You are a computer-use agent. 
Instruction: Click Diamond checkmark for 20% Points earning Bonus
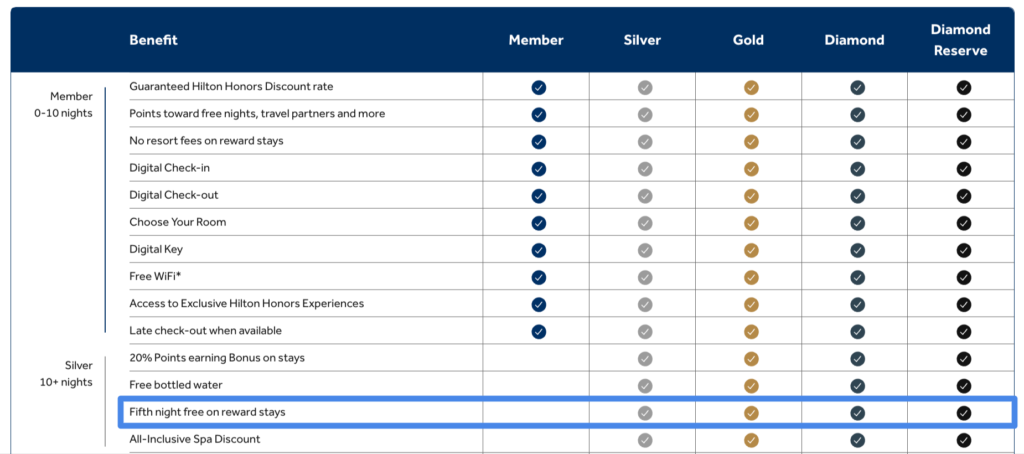point(857,359)
